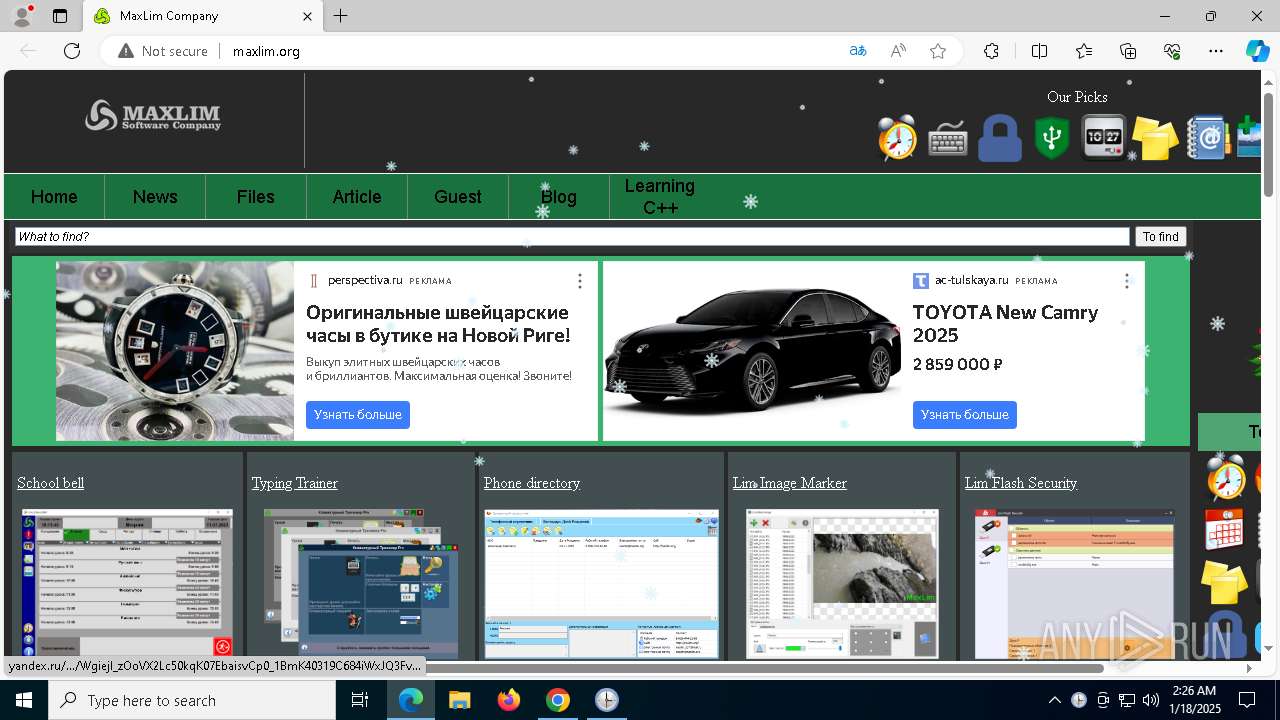Click Узнать больше on the watch ad
This screenshot has width=1280, height=720.
(x=358, y=414)
